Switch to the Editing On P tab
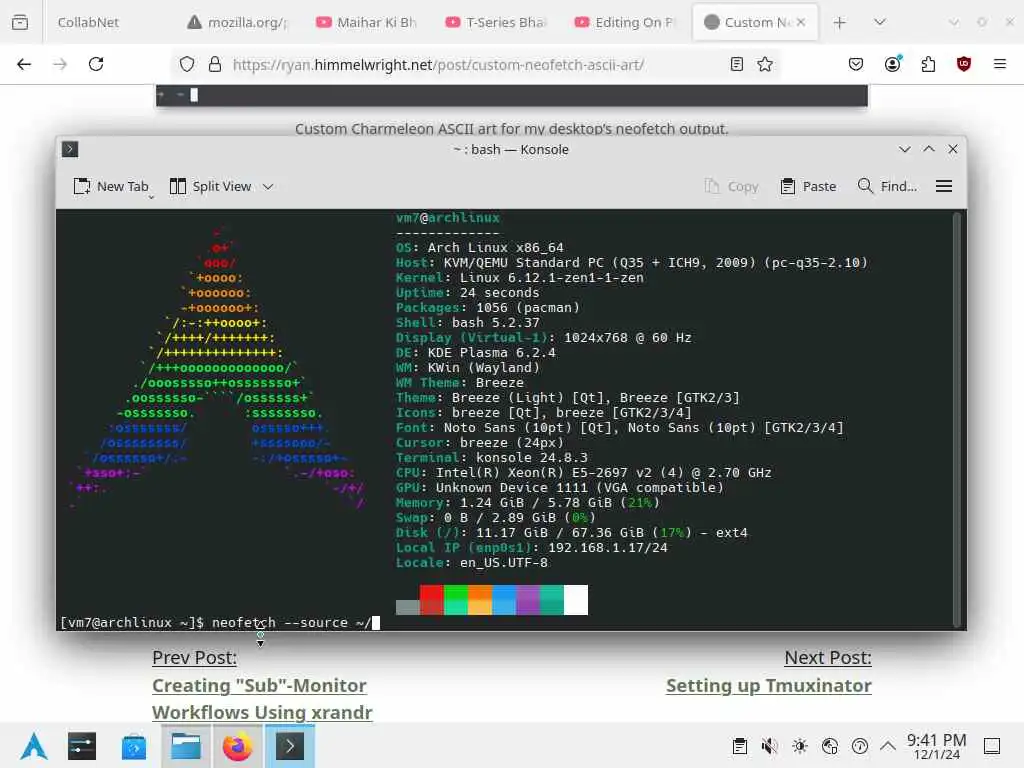Image resolution: width=1024 pixels, height=768 pixels. click(x=626, y=22)
